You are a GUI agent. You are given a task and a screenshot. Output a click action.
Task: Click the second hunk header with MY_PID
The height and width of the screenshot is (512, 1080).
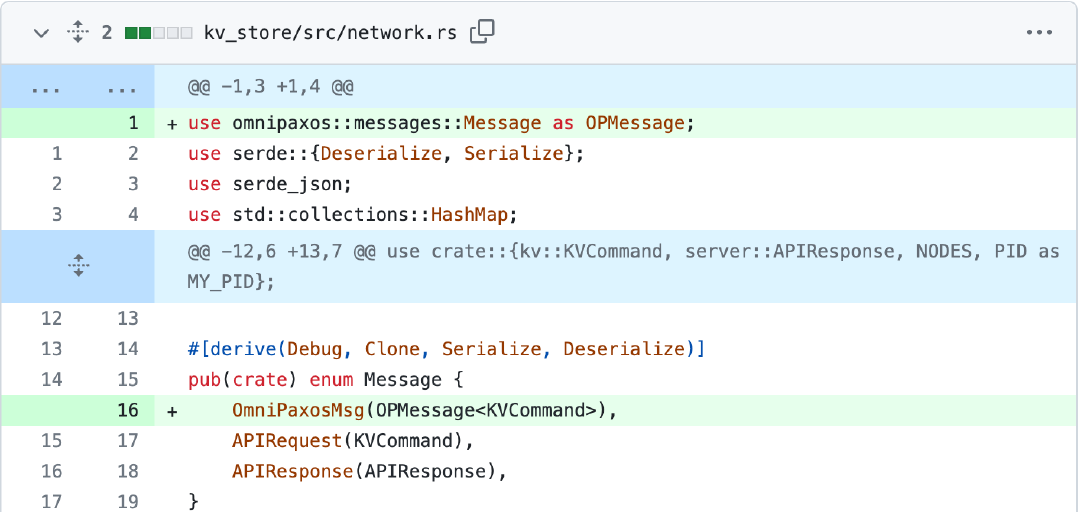tap(623, 267)
